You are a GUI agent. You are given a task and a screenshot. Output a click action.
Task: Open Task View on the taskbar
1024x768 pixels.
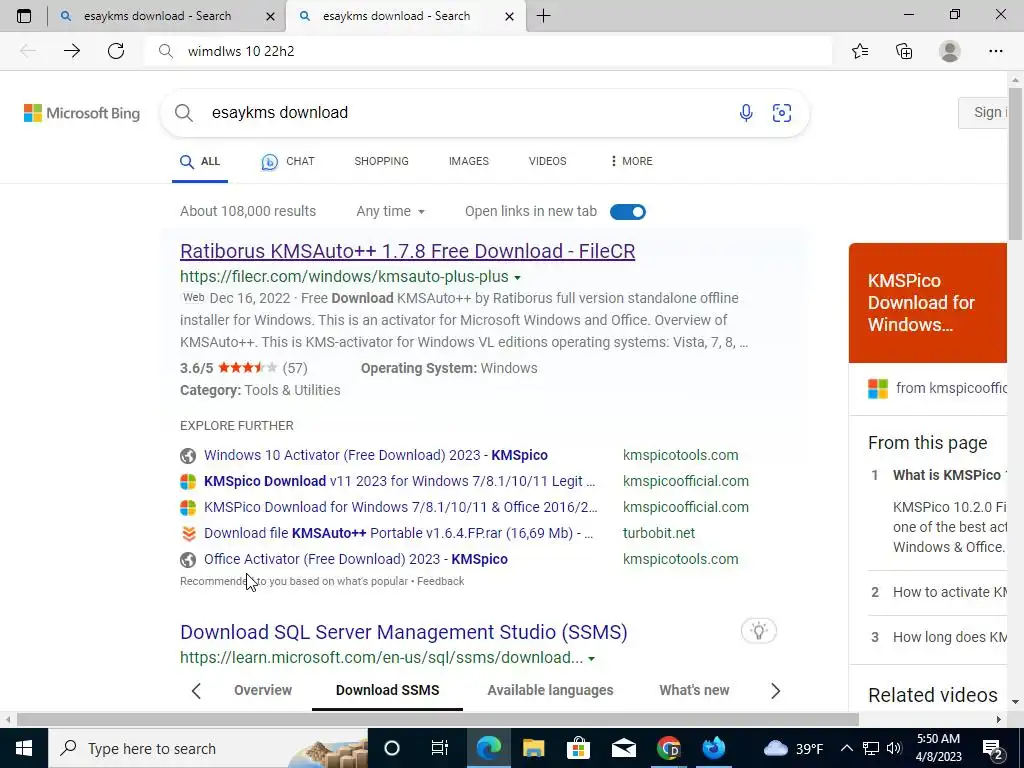pyautogui.click(x=440, y=748)
